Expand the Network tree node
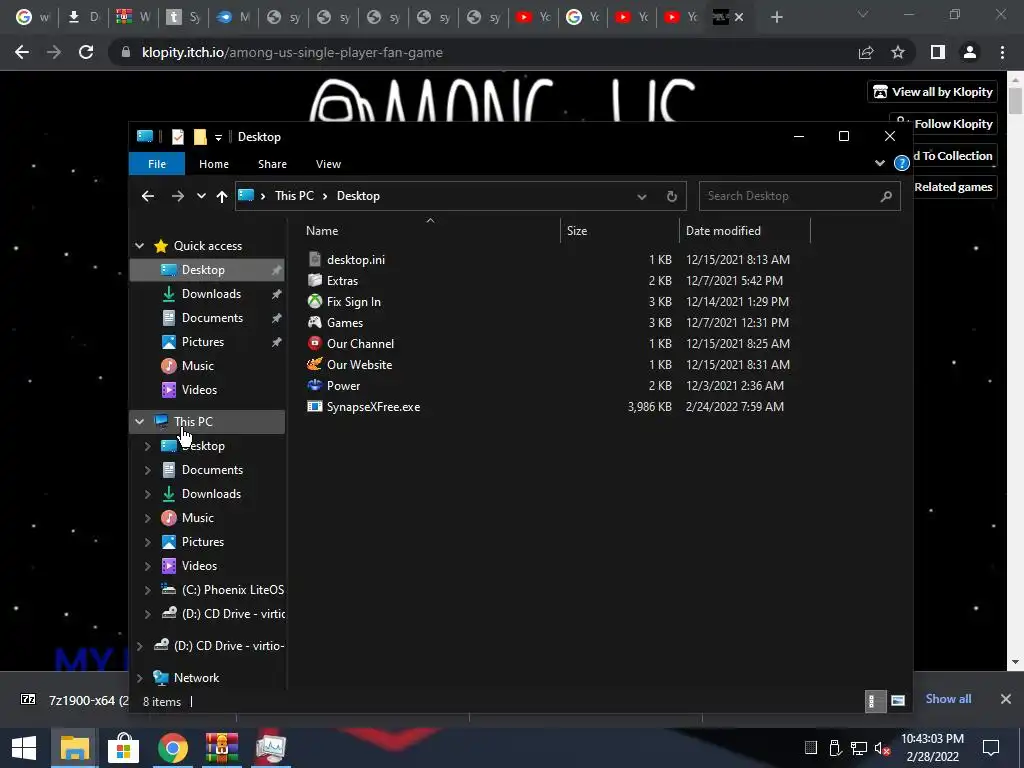 139,678
